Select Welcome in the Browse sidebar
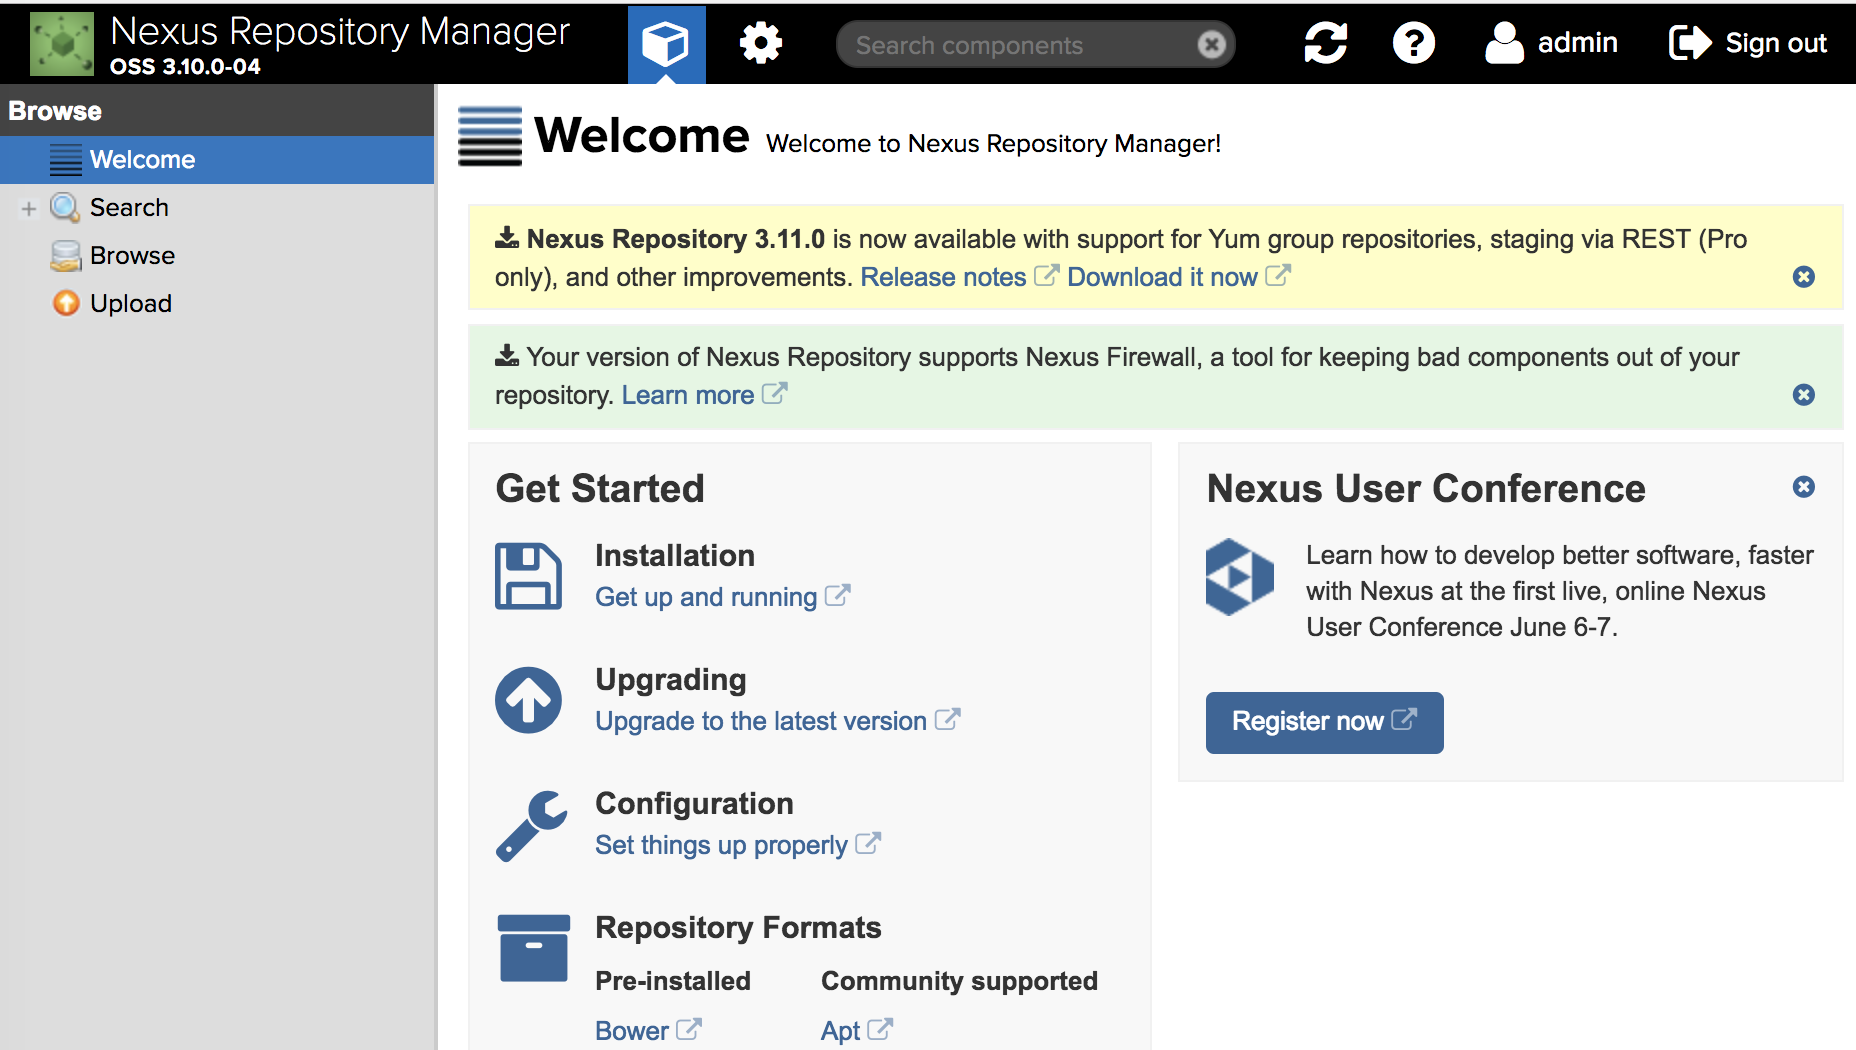Image resolution: width=1856 pixels, height=1050 pixels. pos(217,160)
